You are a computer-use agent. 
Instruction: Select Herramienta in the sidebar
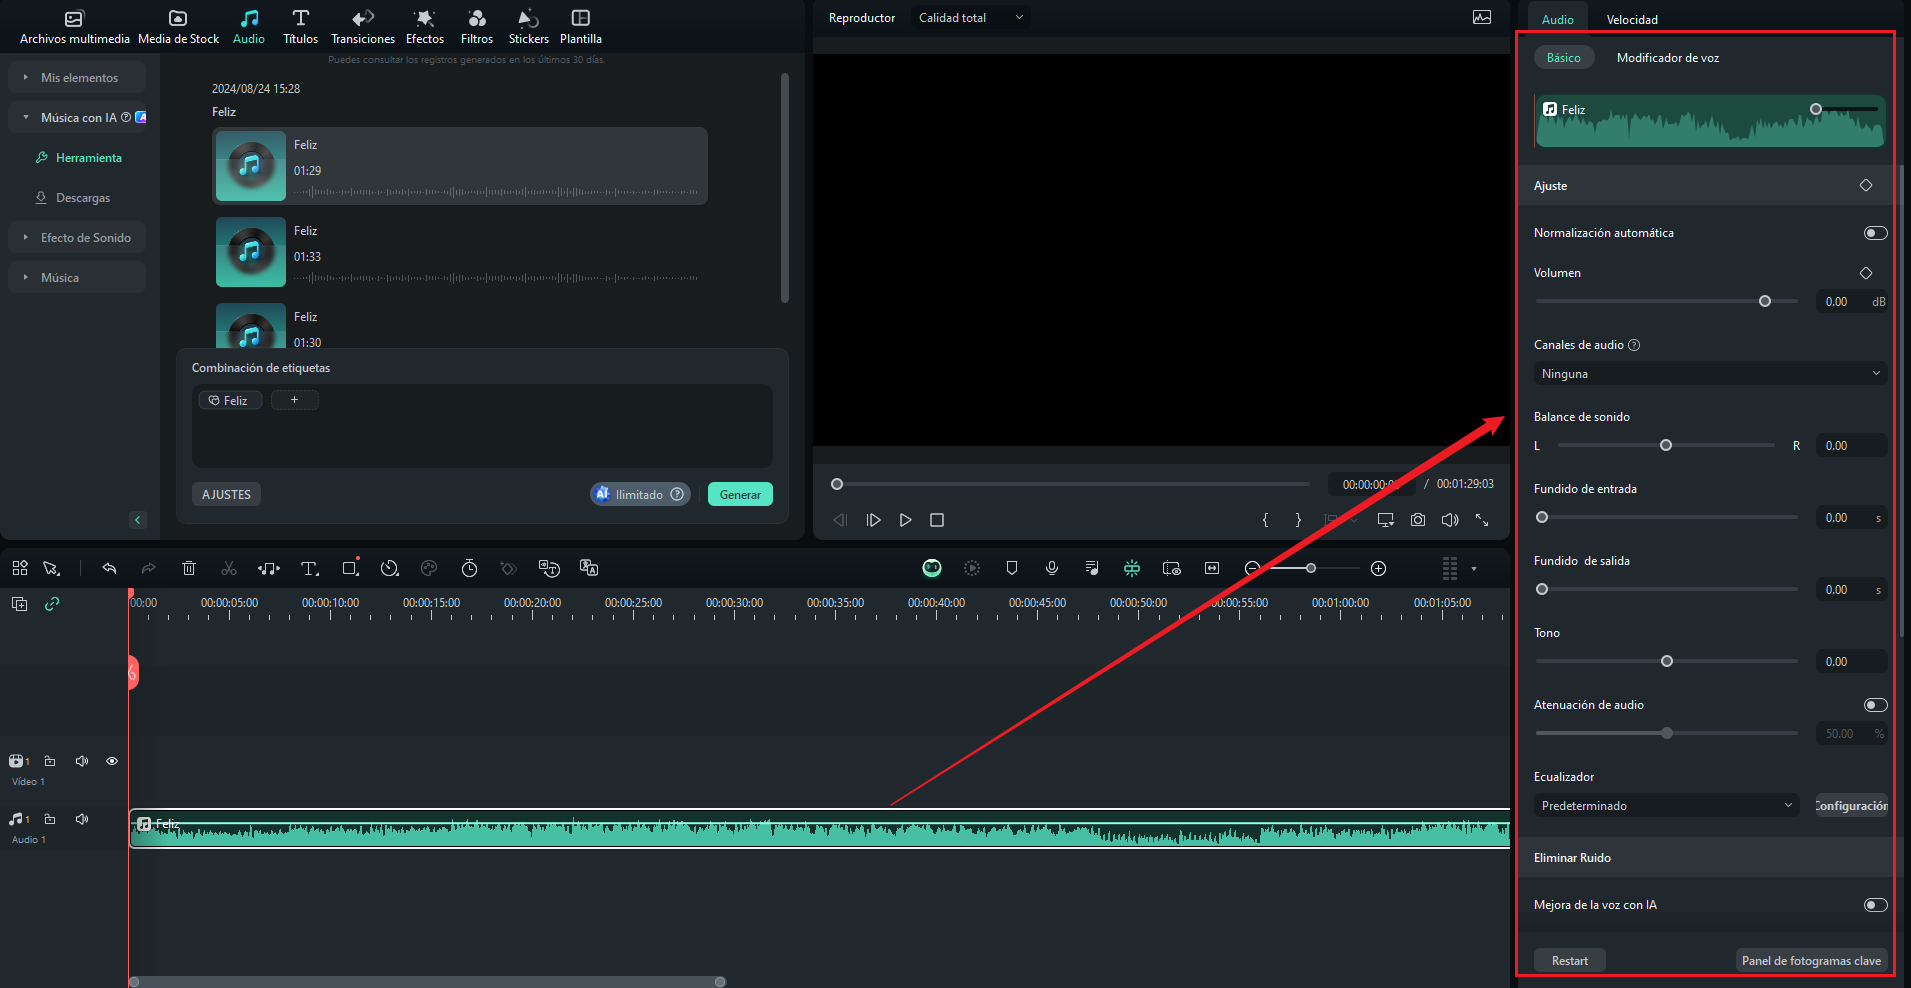[79, 157]
